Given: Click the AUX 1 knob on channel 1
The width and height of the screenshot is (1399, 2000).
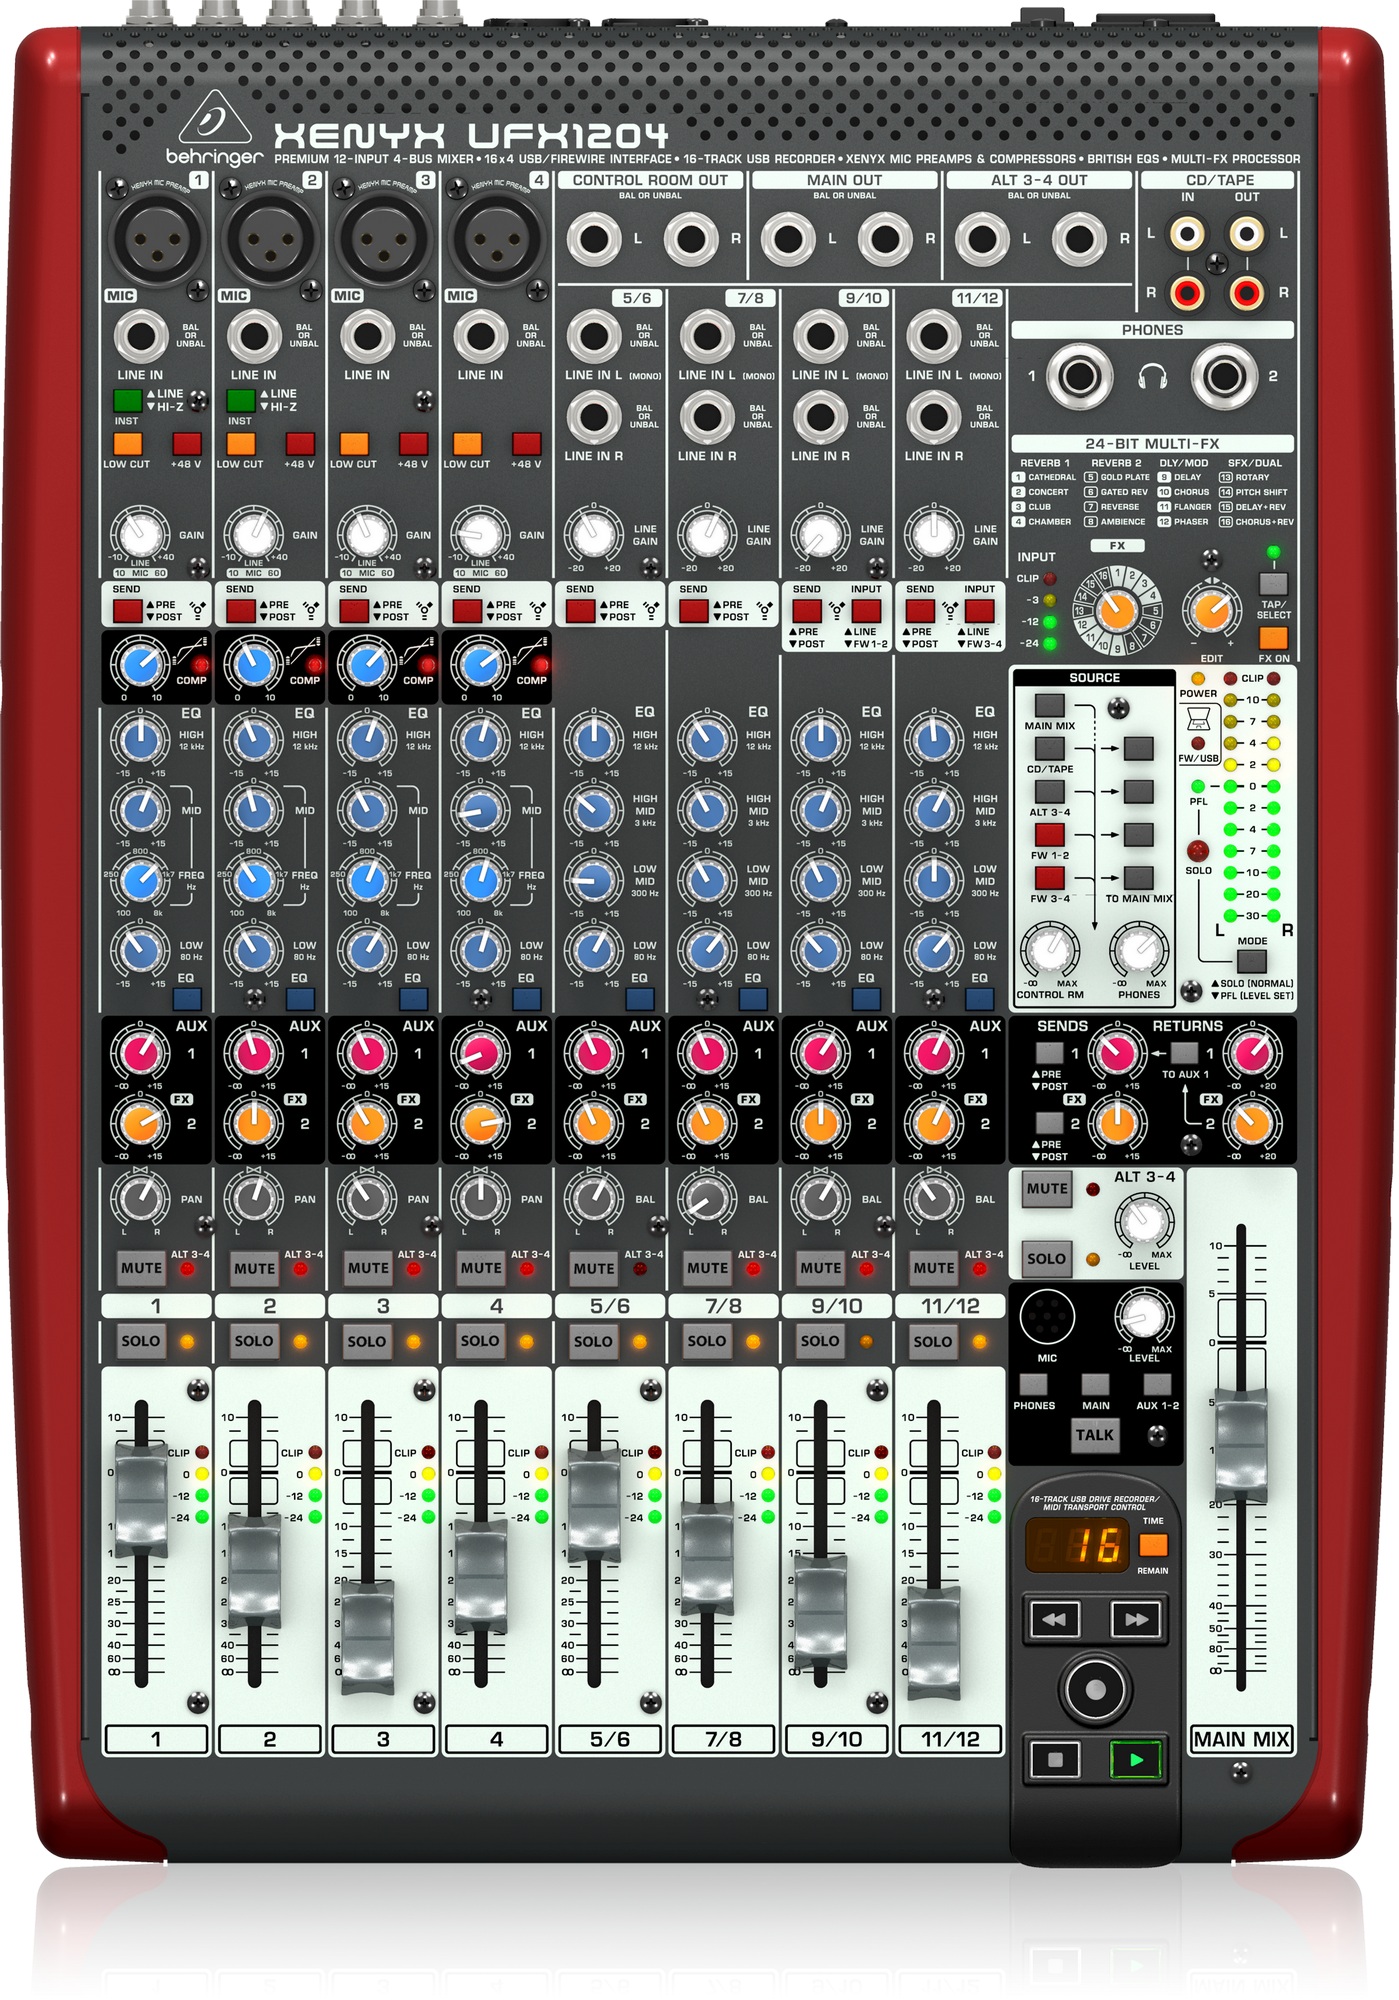Looking at the screenshot, I should (x=140, y=1053).
